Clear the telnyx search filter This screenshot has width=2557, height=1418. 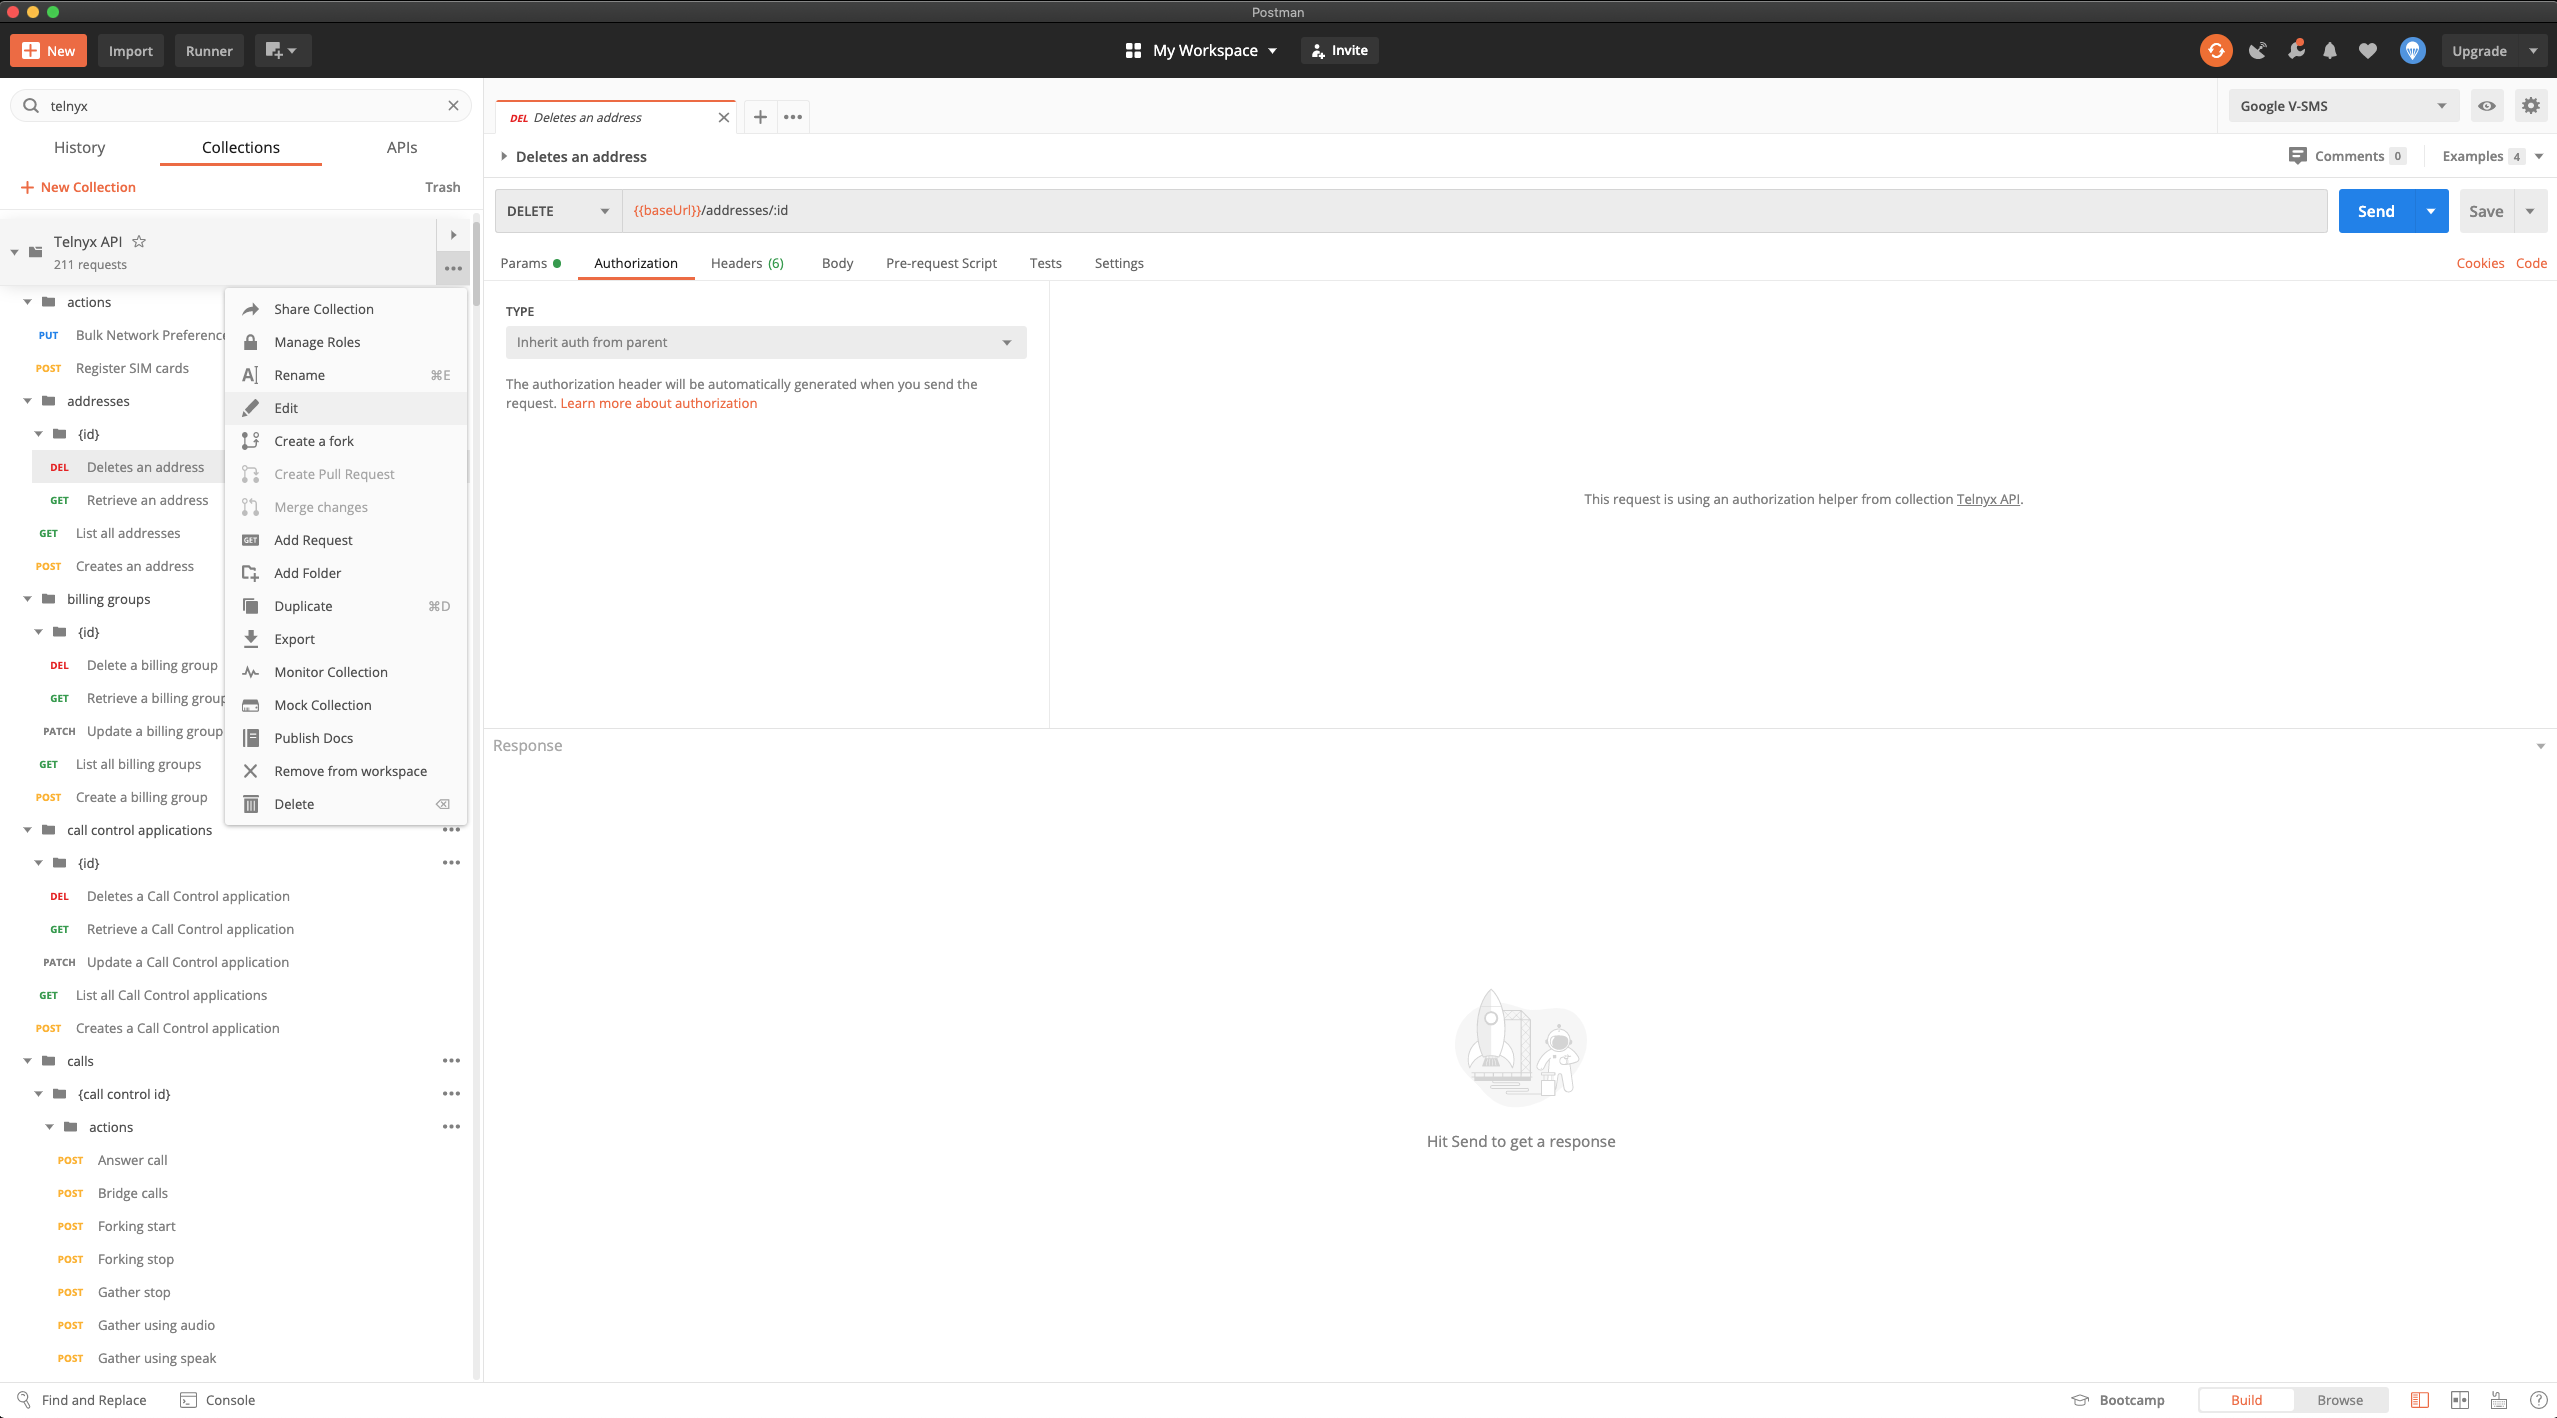[x=453, y=106]
